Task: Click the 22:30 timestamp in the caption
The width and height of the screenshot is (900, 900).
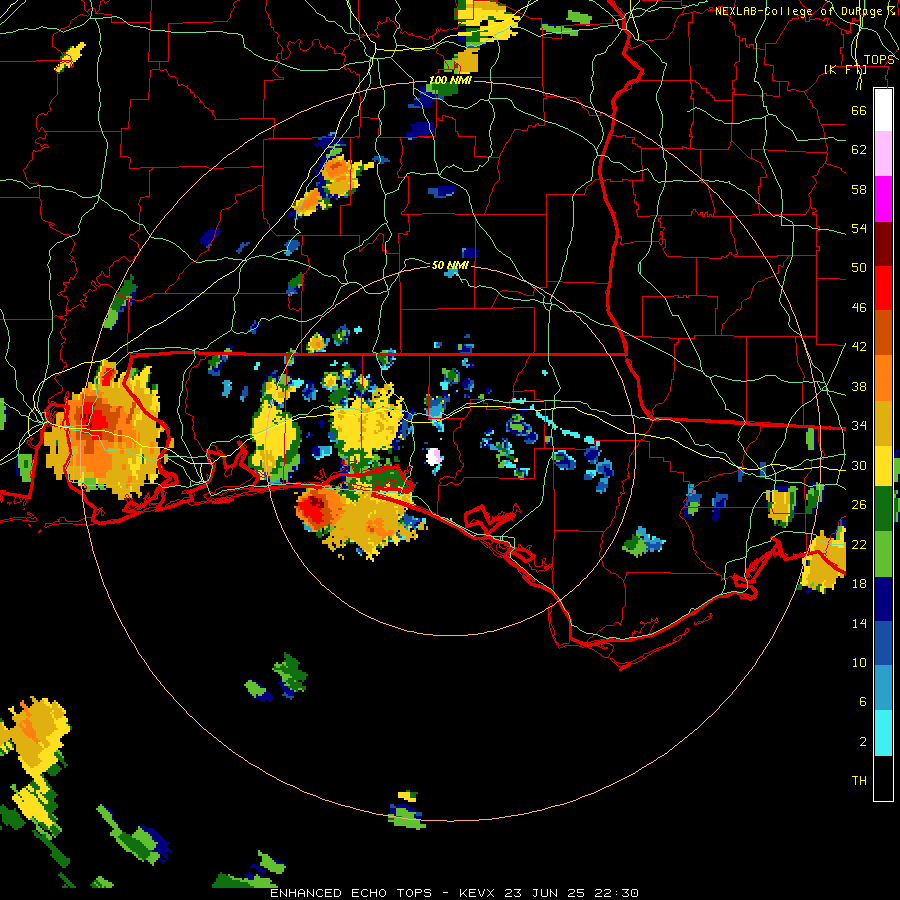Action: (617, 893)
